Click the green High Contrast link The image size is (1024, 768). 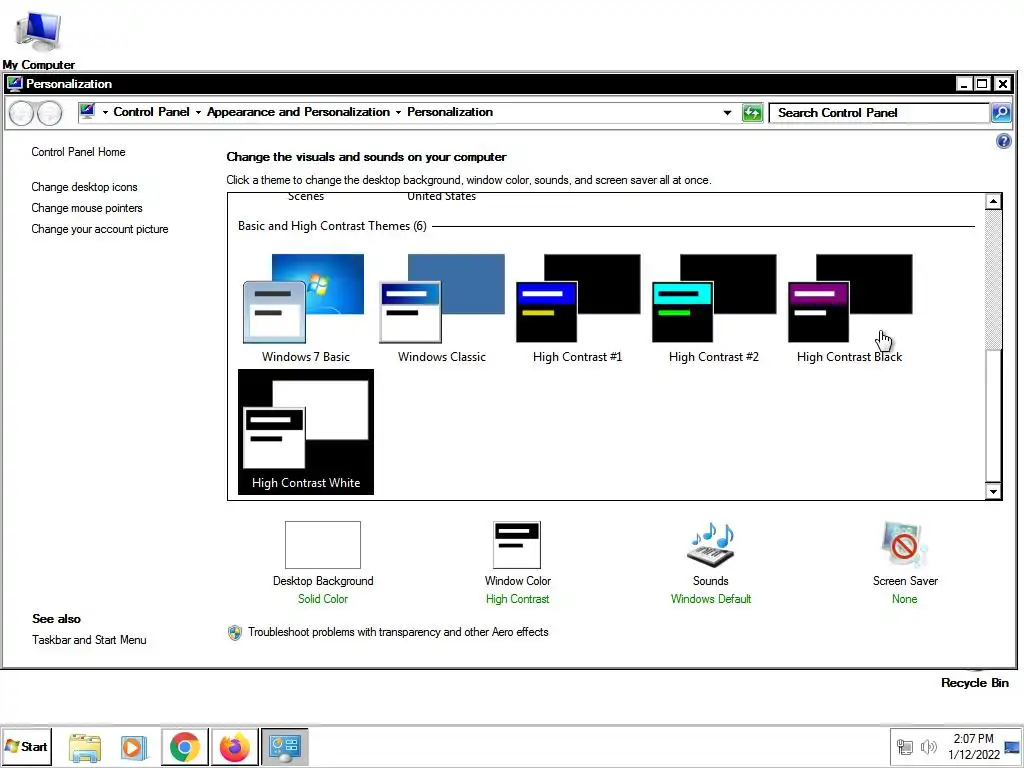click(x=517, y=599)
